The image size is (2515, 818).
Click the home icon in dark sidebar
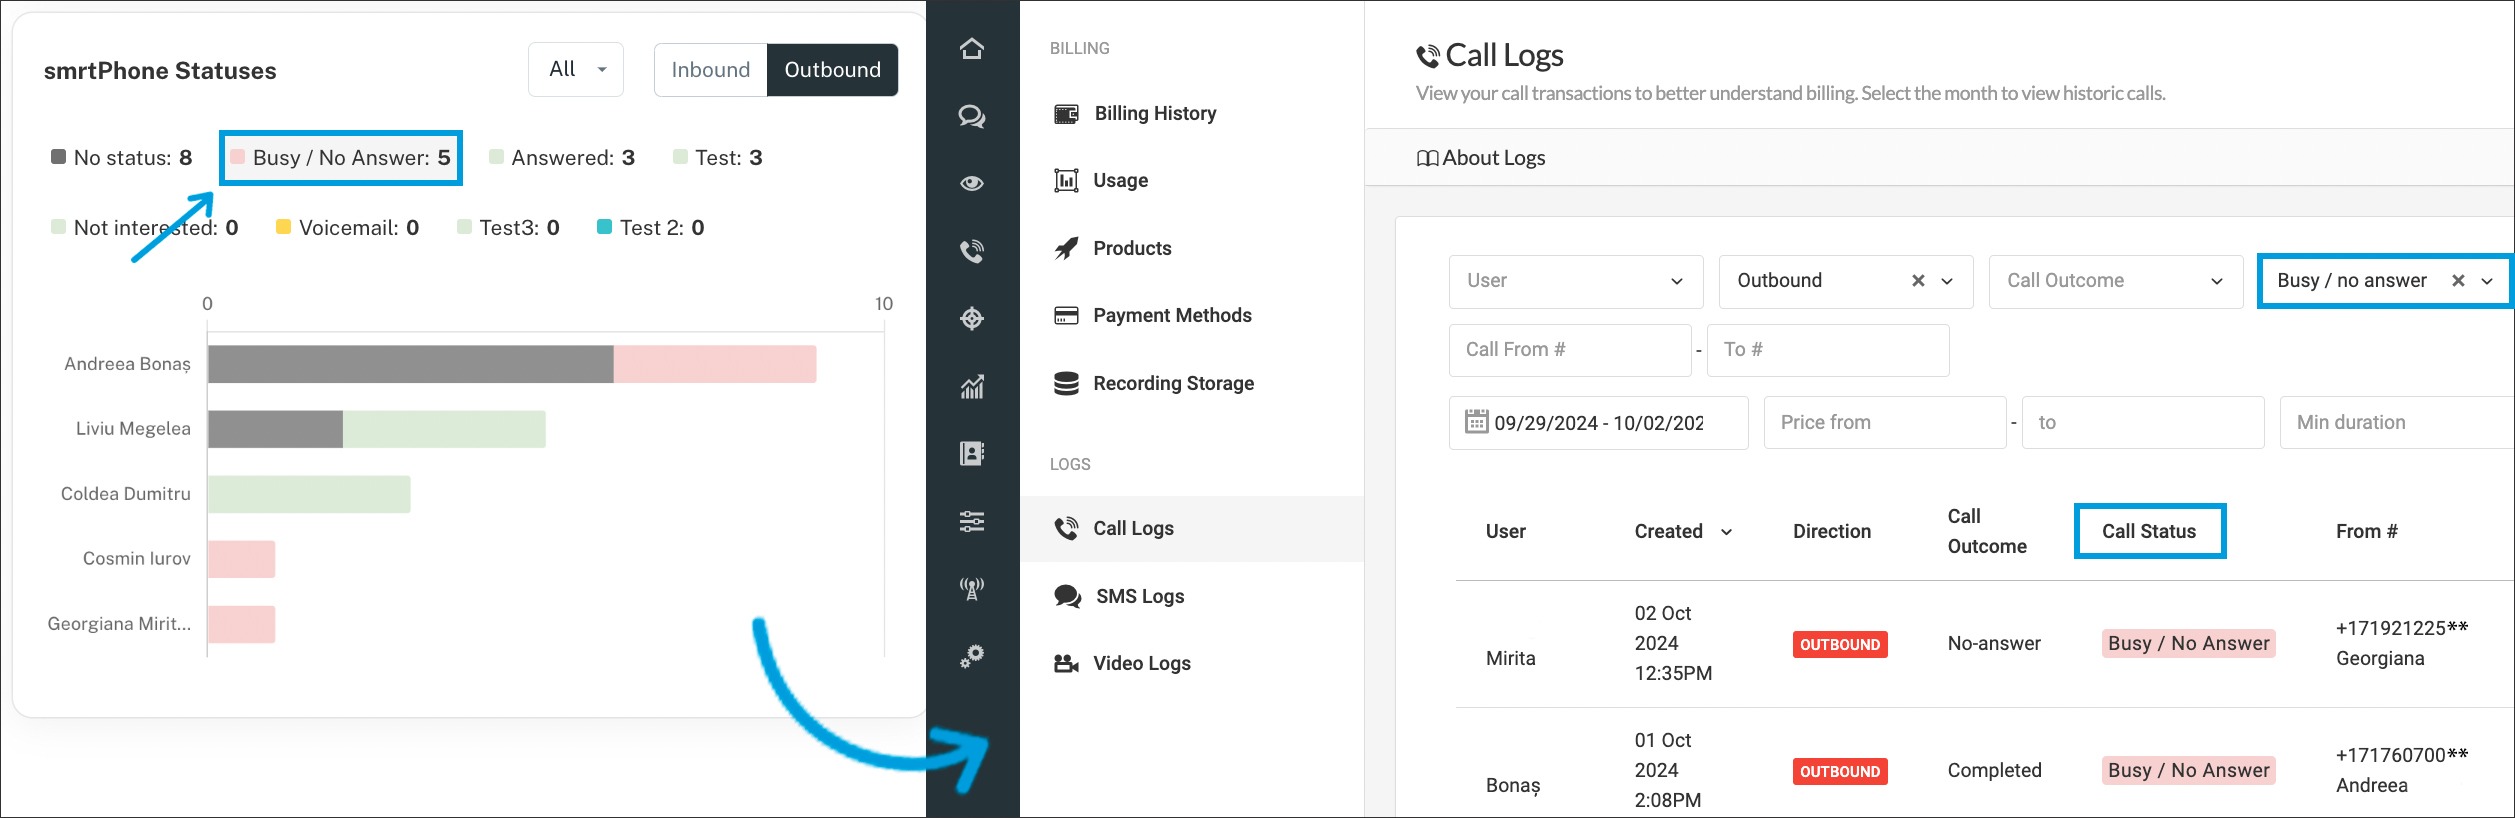coord(971,49)
